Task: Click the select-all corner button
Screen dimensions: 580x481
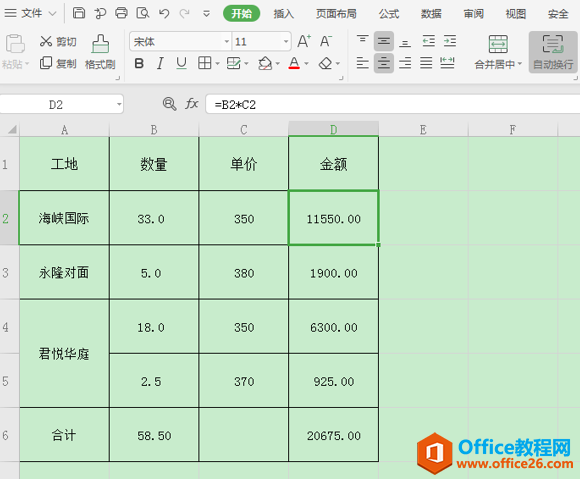Action: point(11,130)
